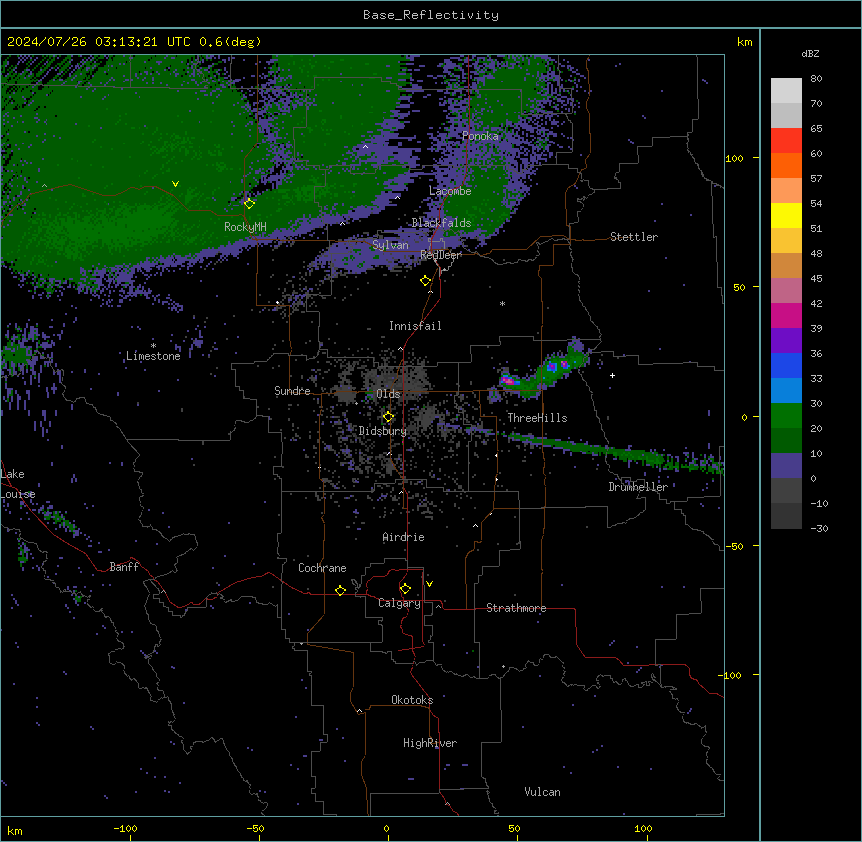This screenshot has height=842, width=862.
Task: Pick the dark blue 33-36 dBZ legend swatch
Action: (x=786, y=365)
